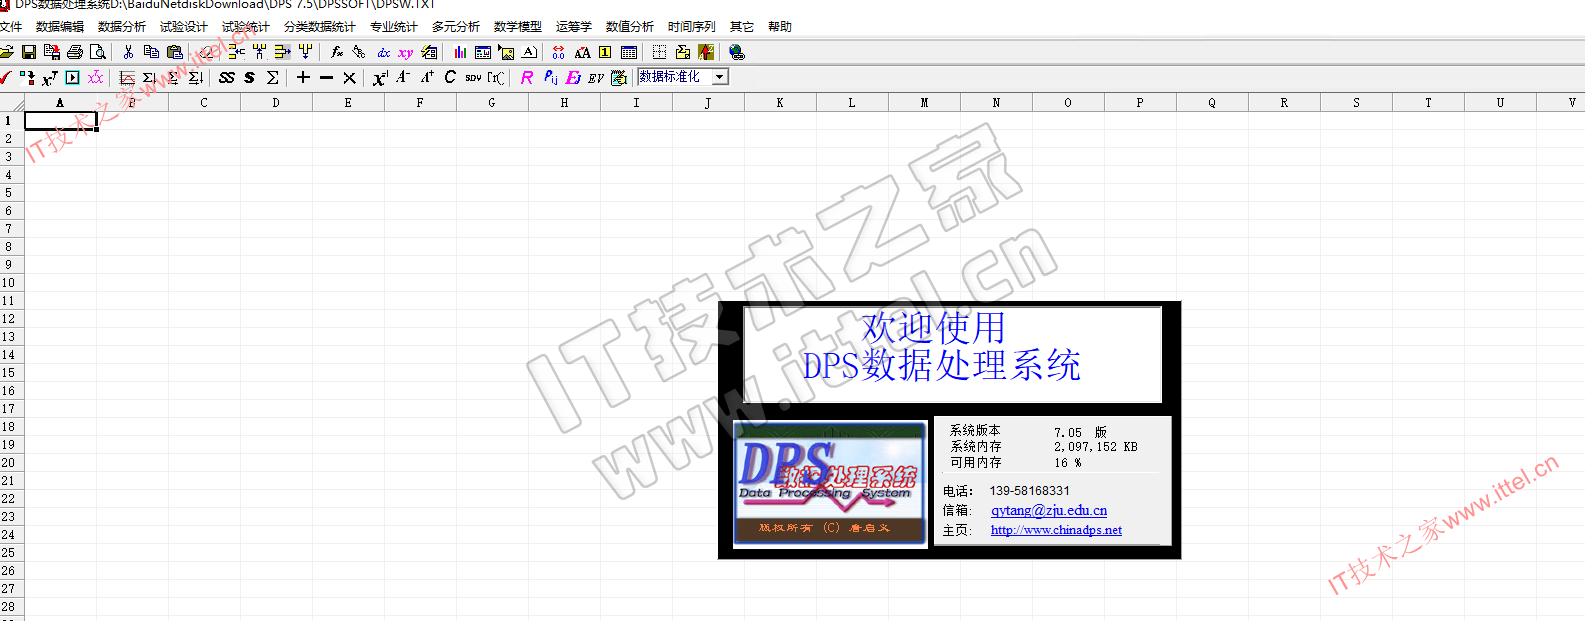Screen dimensions: 1585x621
Task: Click the matrix inverse x⁻¹ icon
Action: pyautogui.click(x=380, y=77)
